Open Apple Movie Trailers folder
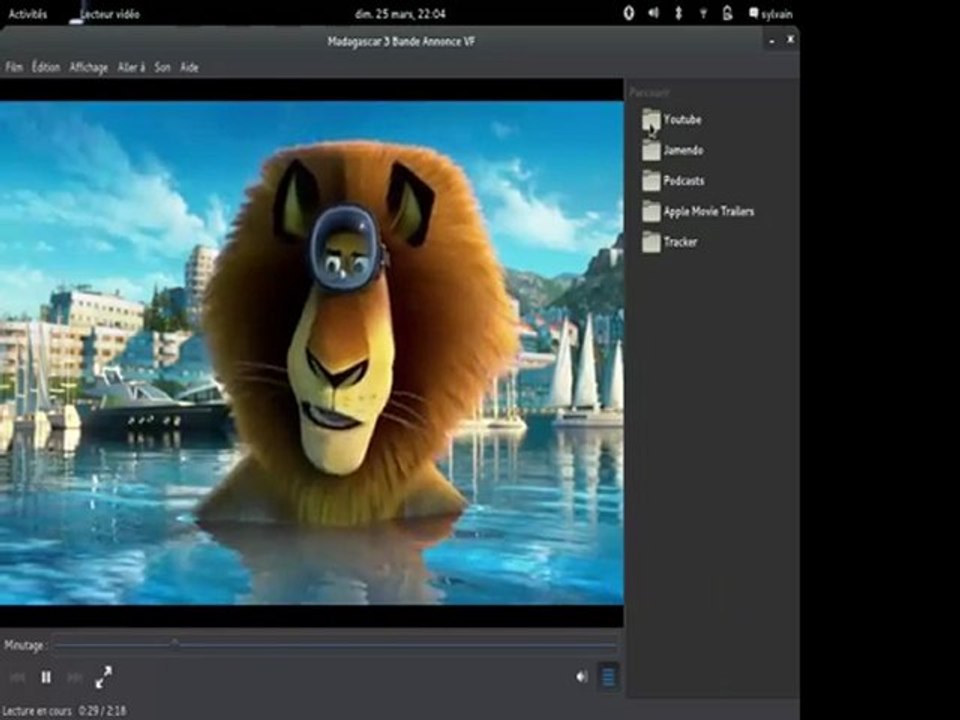The width and height of the screenshot is (960, 720). [x=698, y=211]
